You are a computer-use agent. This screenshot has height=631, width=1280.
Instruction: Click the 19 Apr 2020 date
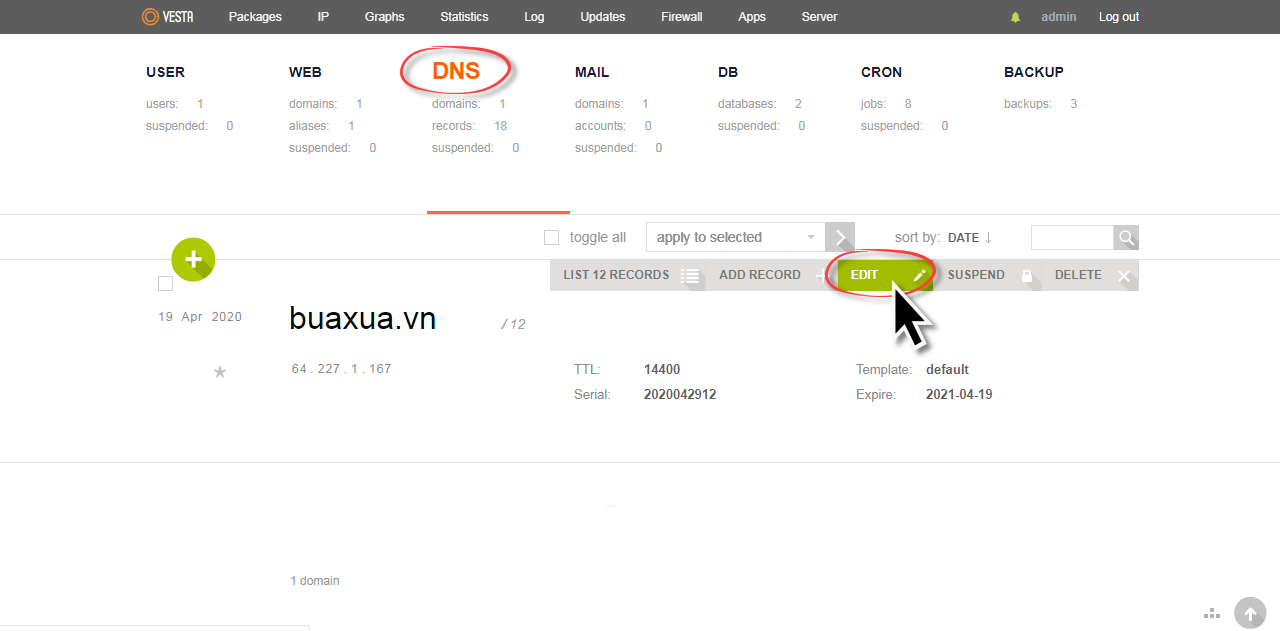pos(200,317)
